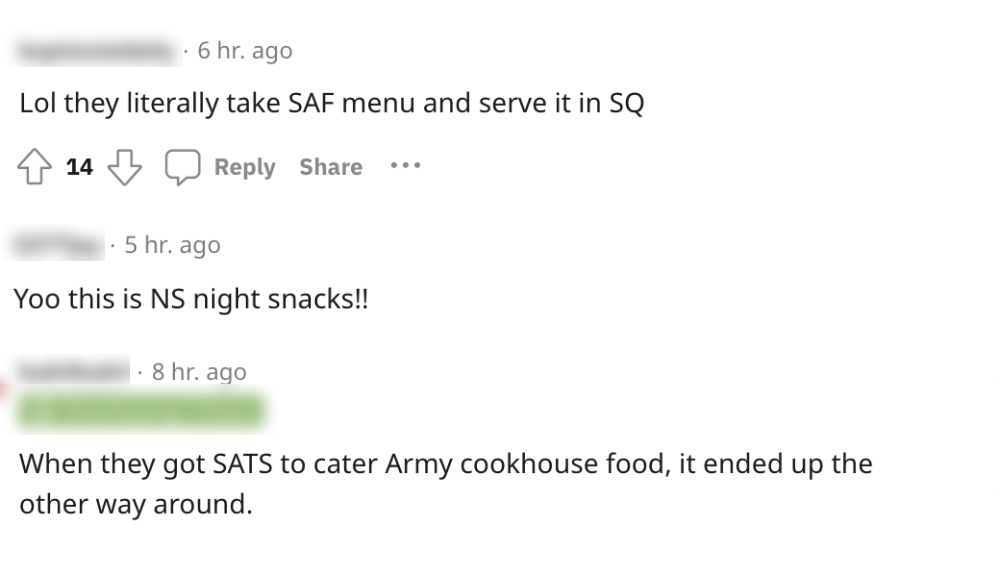Open the "8 hr. ago" timestamp link

[199, 372]
